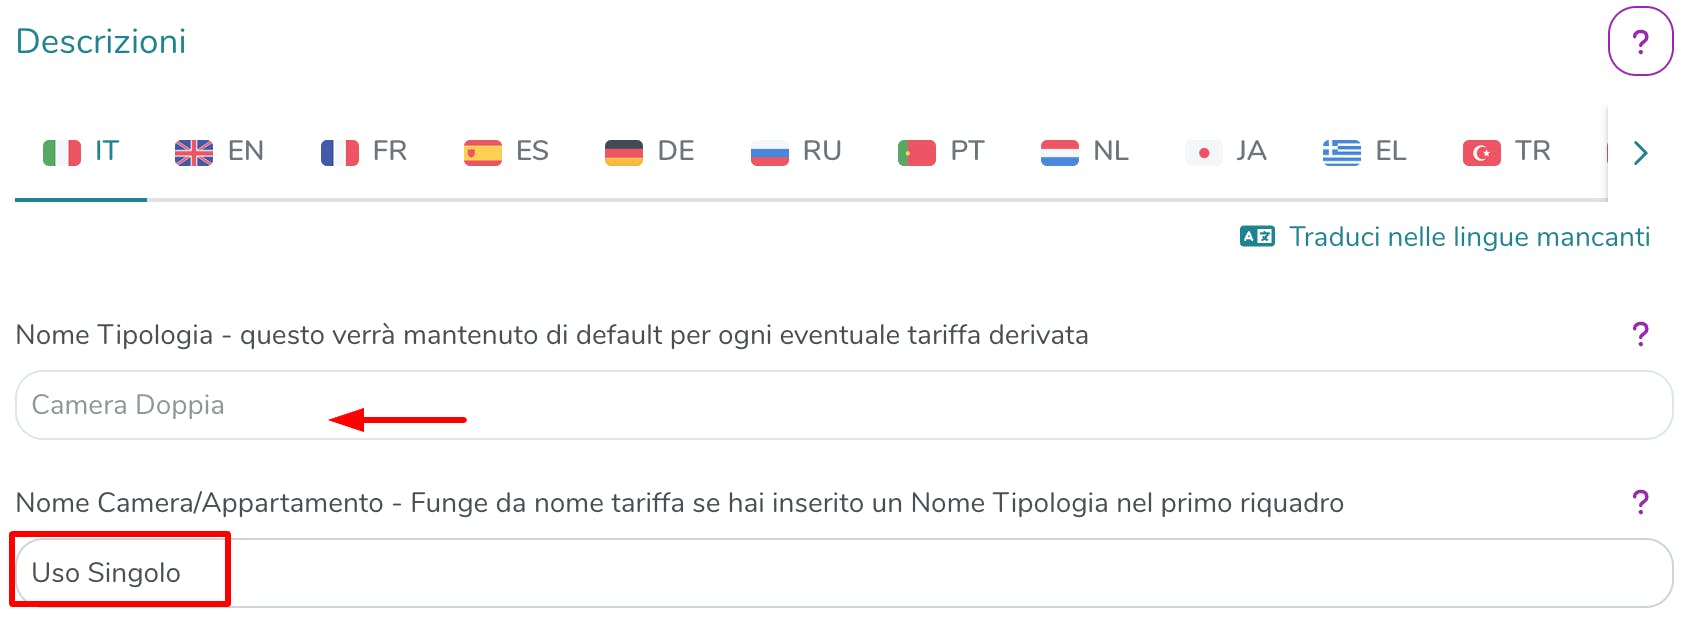Open the DE language tab

650,152
